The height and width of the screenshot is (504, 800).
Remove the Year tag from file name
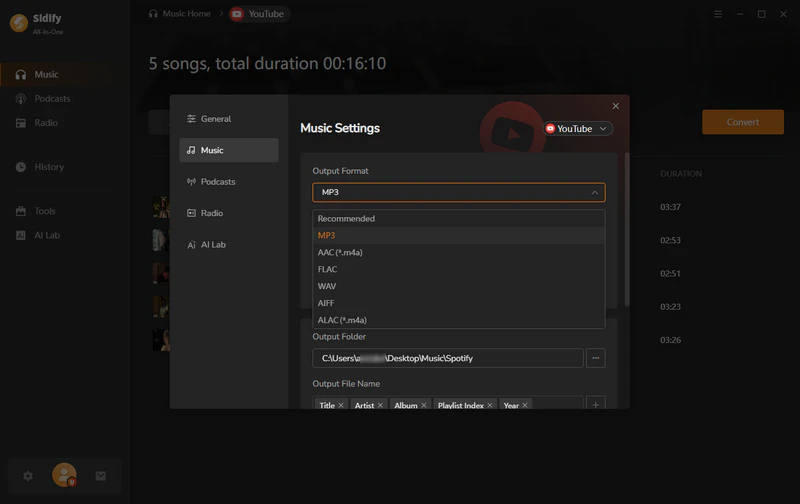(x=525, y=405)
